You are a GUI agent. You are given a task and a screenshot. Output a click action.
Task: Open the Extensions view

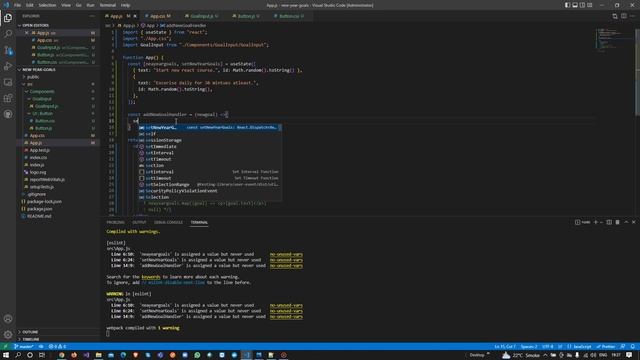click(x=8, y=98)
